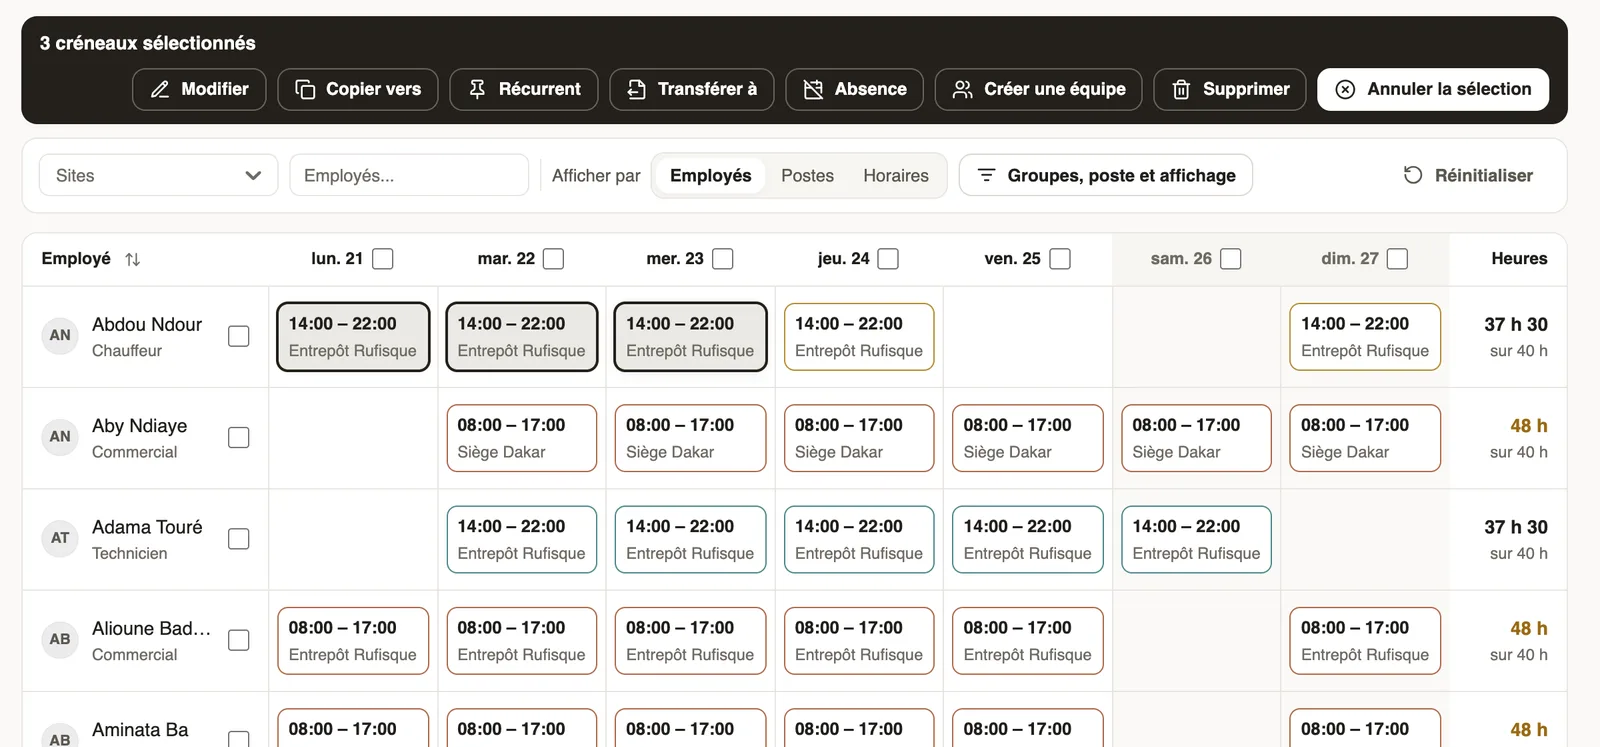Click Adama Touré's AT avatar

[60, 538]
